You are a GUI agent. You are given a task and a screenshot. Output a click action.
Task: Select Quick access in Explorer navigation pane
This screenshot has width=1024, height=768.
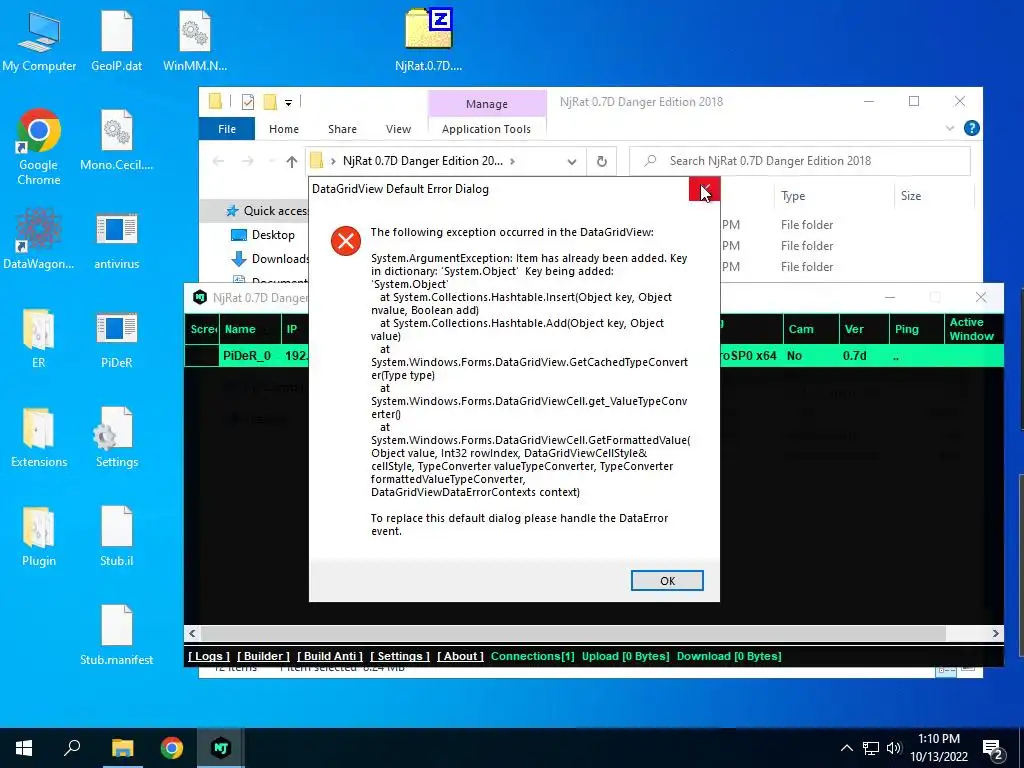pos(267,210)
